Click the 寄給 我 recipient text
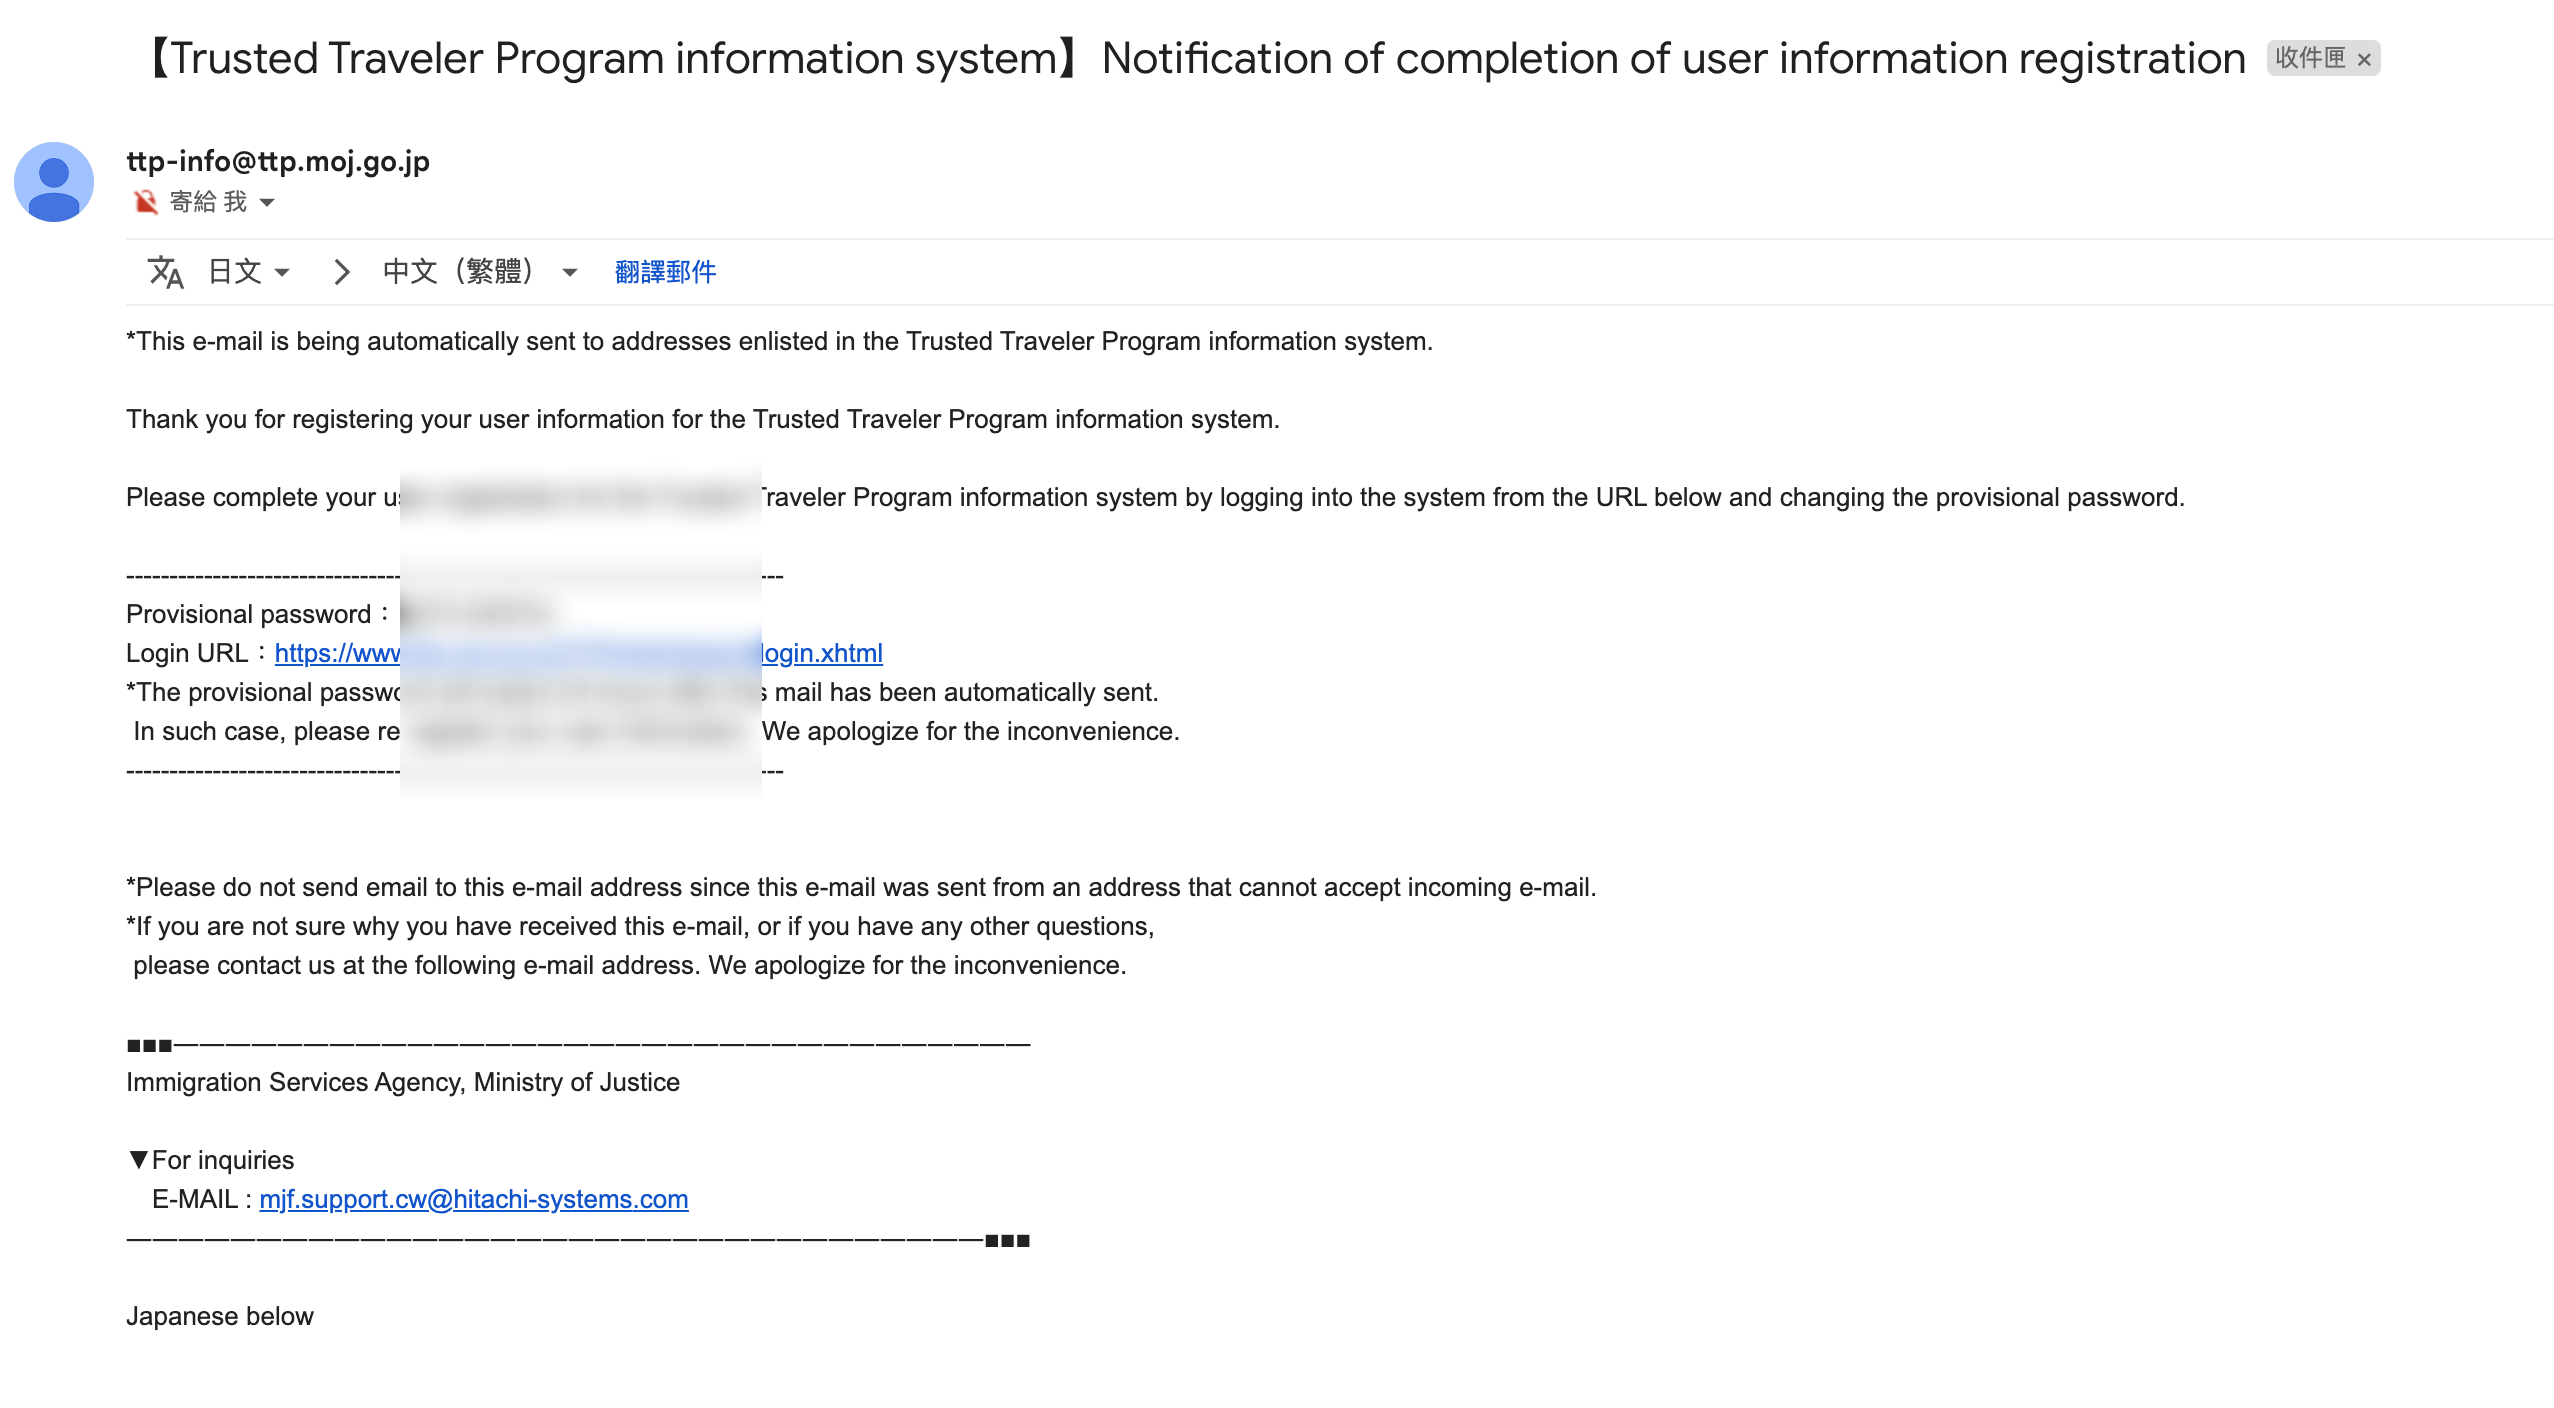2554x1408 pixels. (x=208, y=202)
